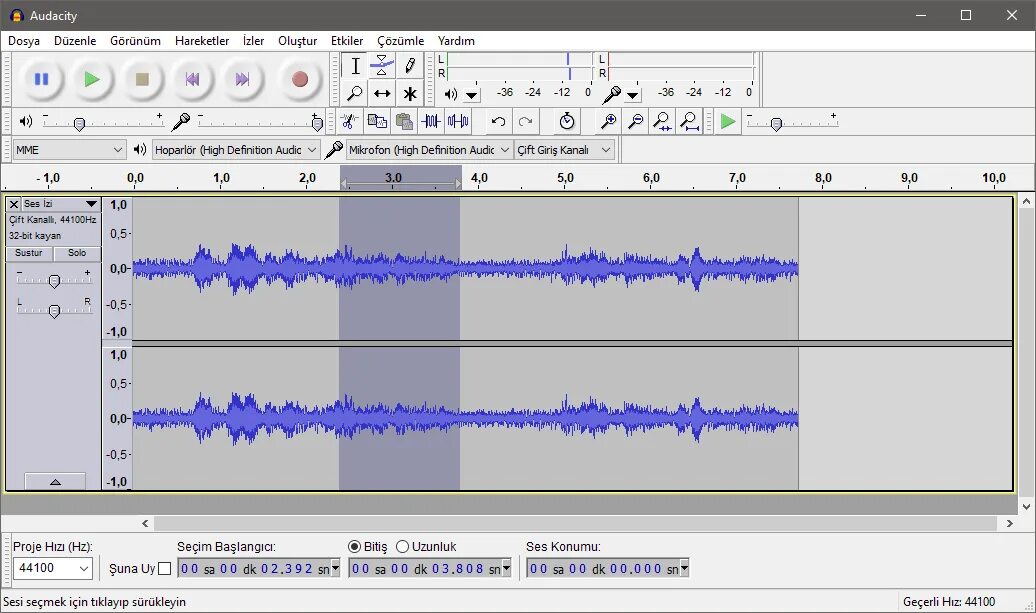Viewport: 1036px width, 613px height.
Task: Toggle the Sustur (mute) button
Action: click(x=28, y=253)
